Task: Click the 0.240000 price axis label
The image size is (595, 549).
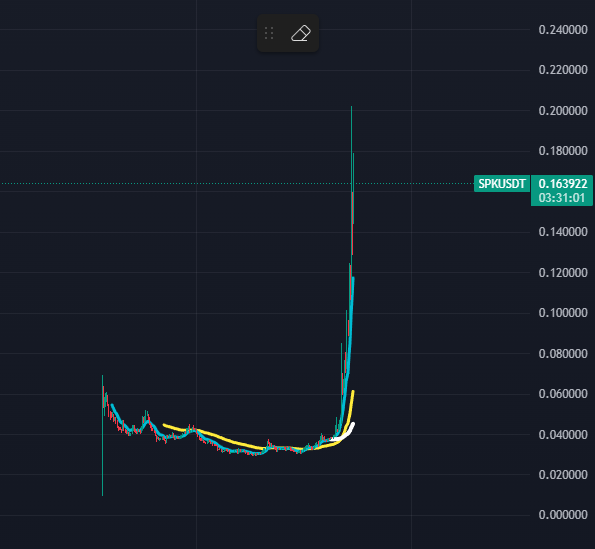Action: point(563,30)
